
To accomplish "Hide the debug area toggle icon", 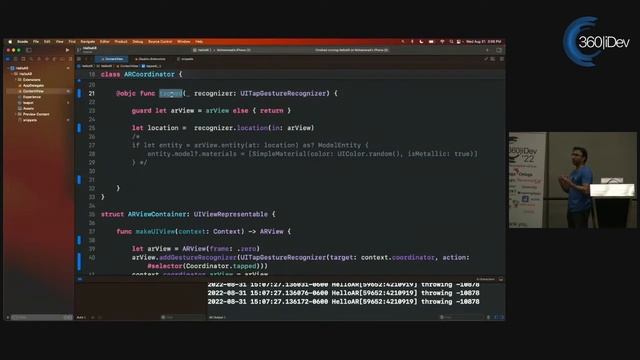I will (500, 279).
